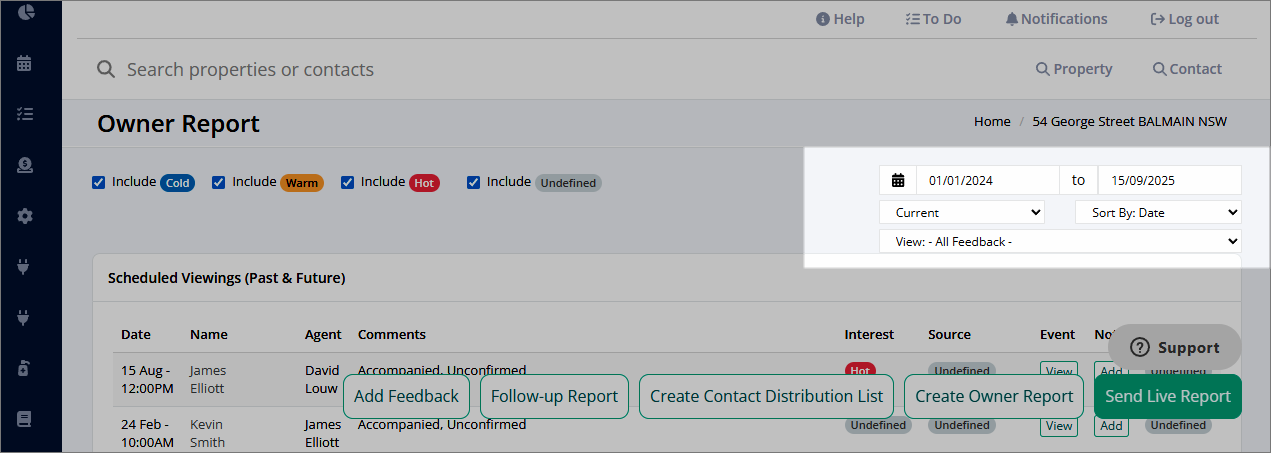Open the To Do menu item
The image size is (1271, 453).
933,19
